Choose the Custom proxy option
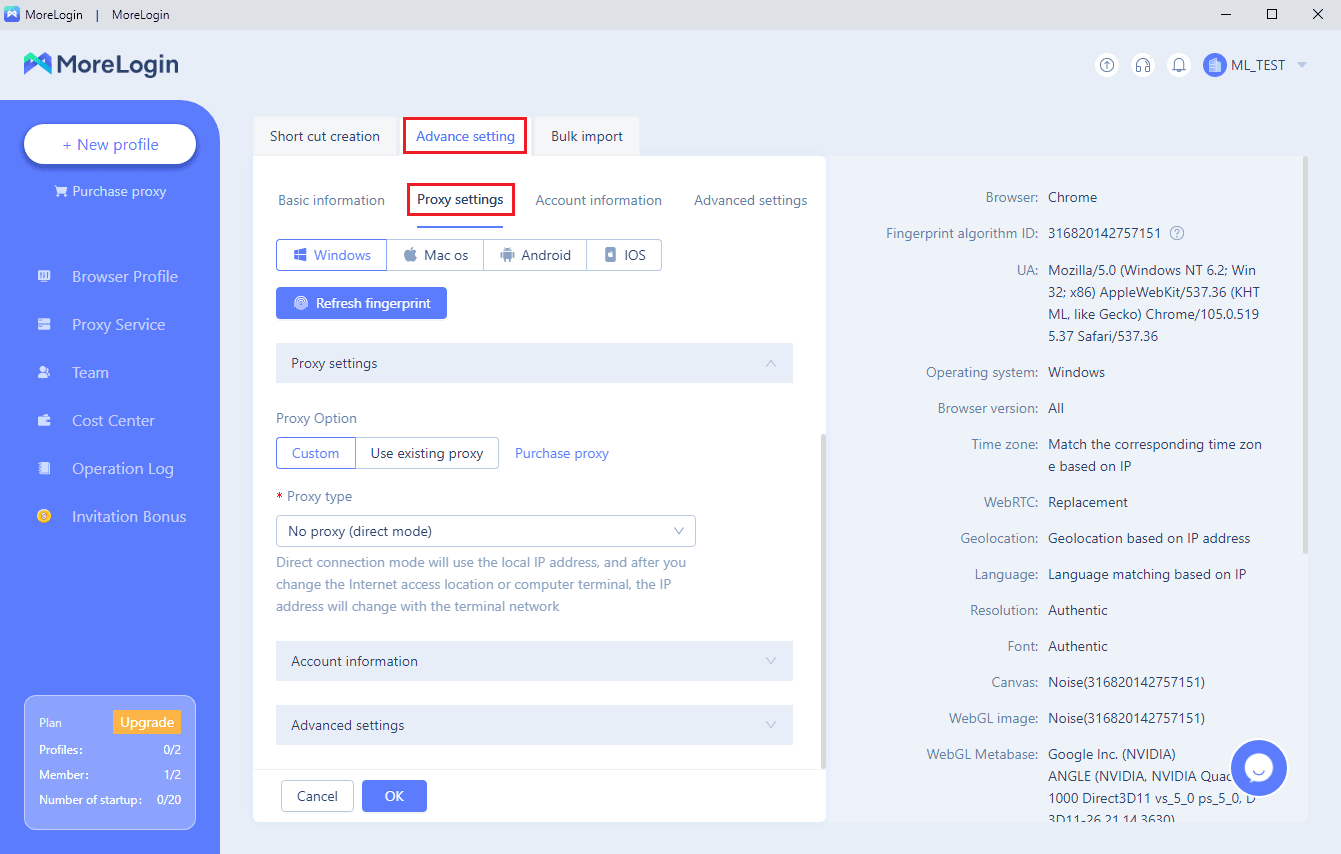 316,453
